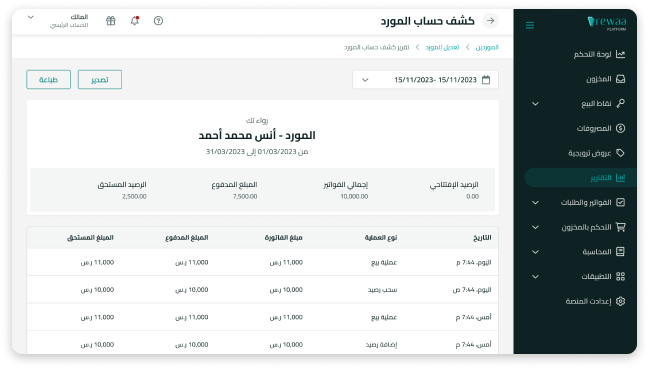Expand the نقاط البيع submenu chevron

click(x=535, y=104)
